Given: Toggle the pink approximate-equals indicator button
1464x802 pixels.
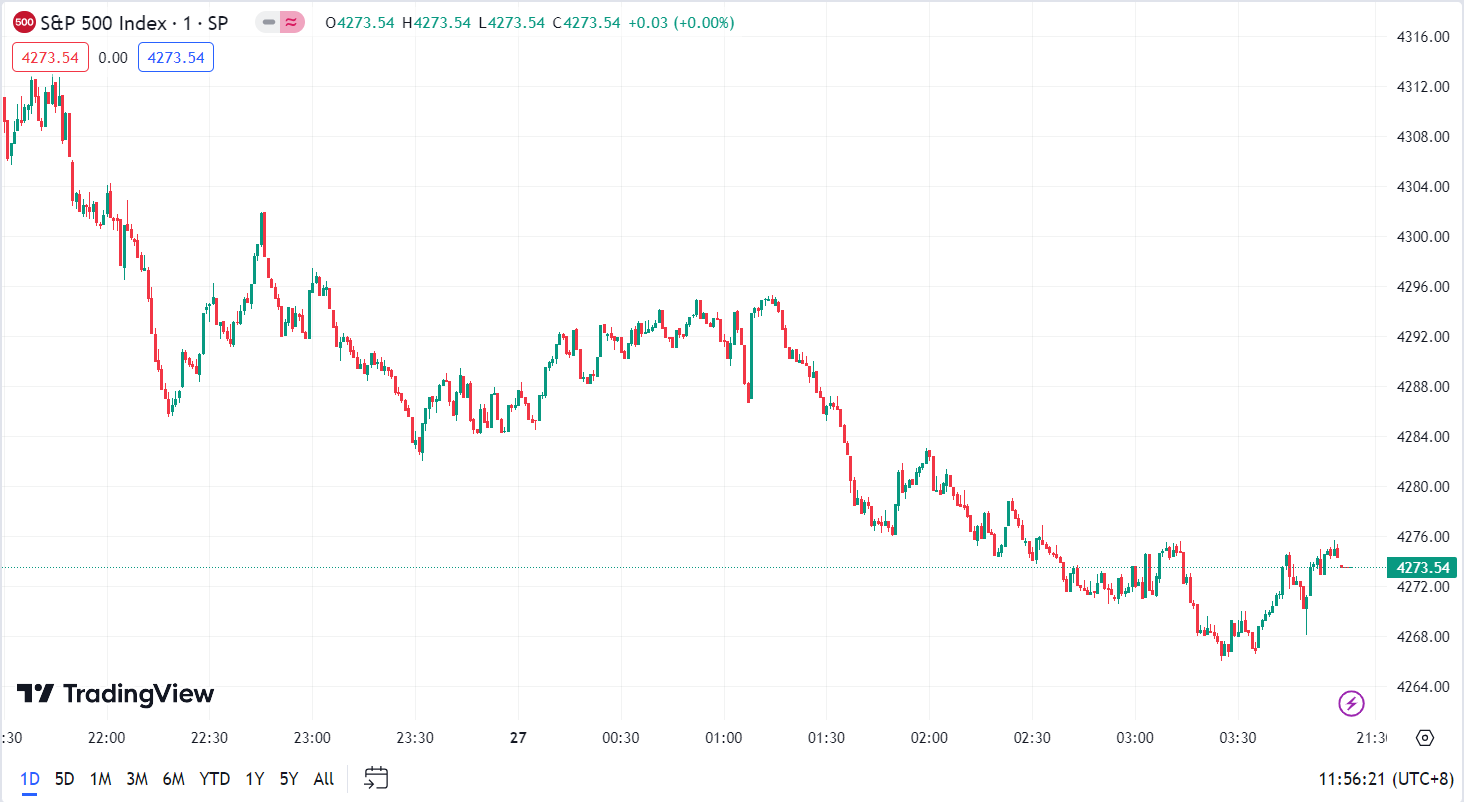Looking at the screenshot, I should point(292,22).
